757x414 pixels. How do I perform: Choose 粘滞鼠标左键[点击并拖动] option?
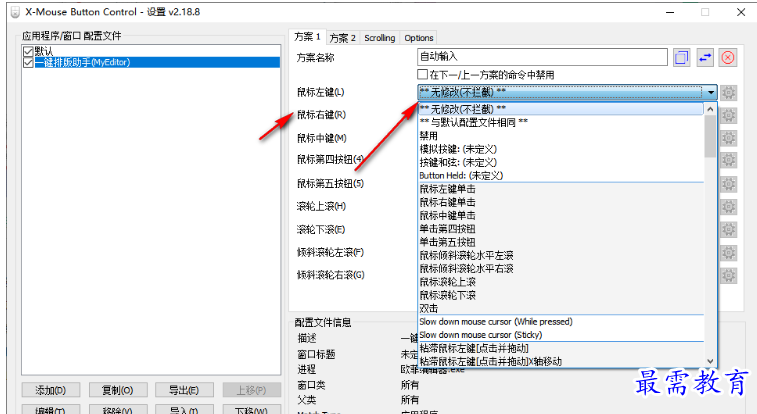pyautogui.click(x=561, y=348)
